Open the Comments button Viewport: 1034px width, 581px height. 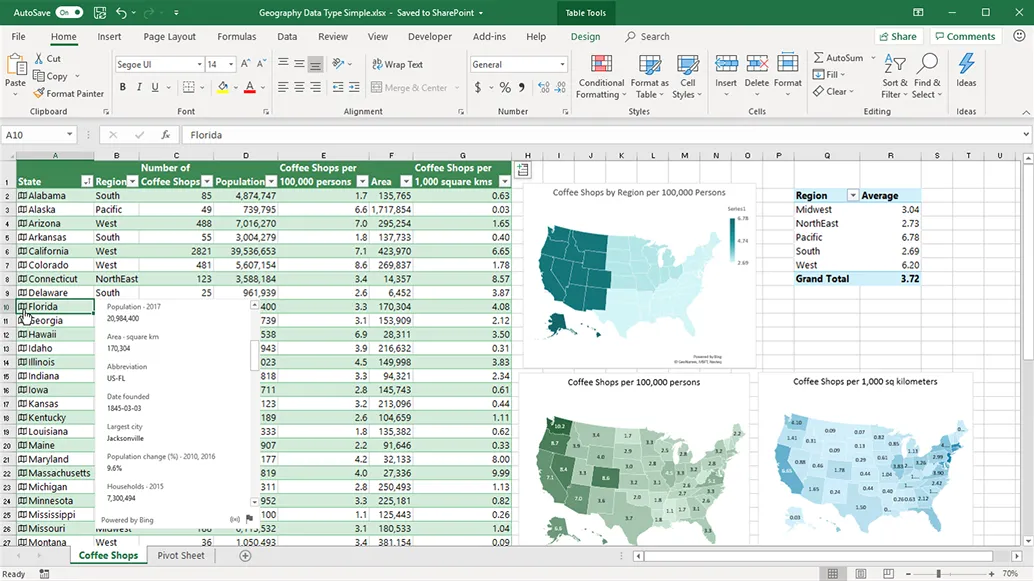pyautogui.click(x=964, y=37)
